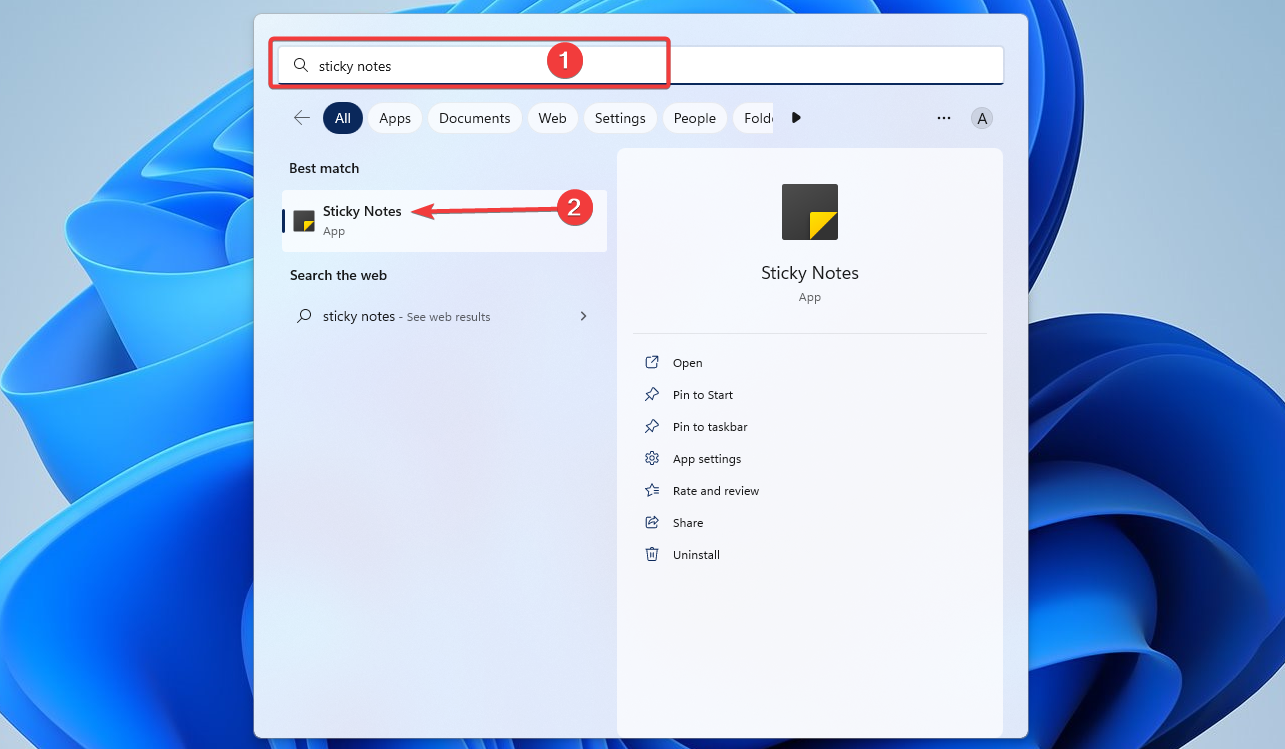Open the account avatar labeled A
Screen dimensions: 1285x749
(x=982, y=119)
